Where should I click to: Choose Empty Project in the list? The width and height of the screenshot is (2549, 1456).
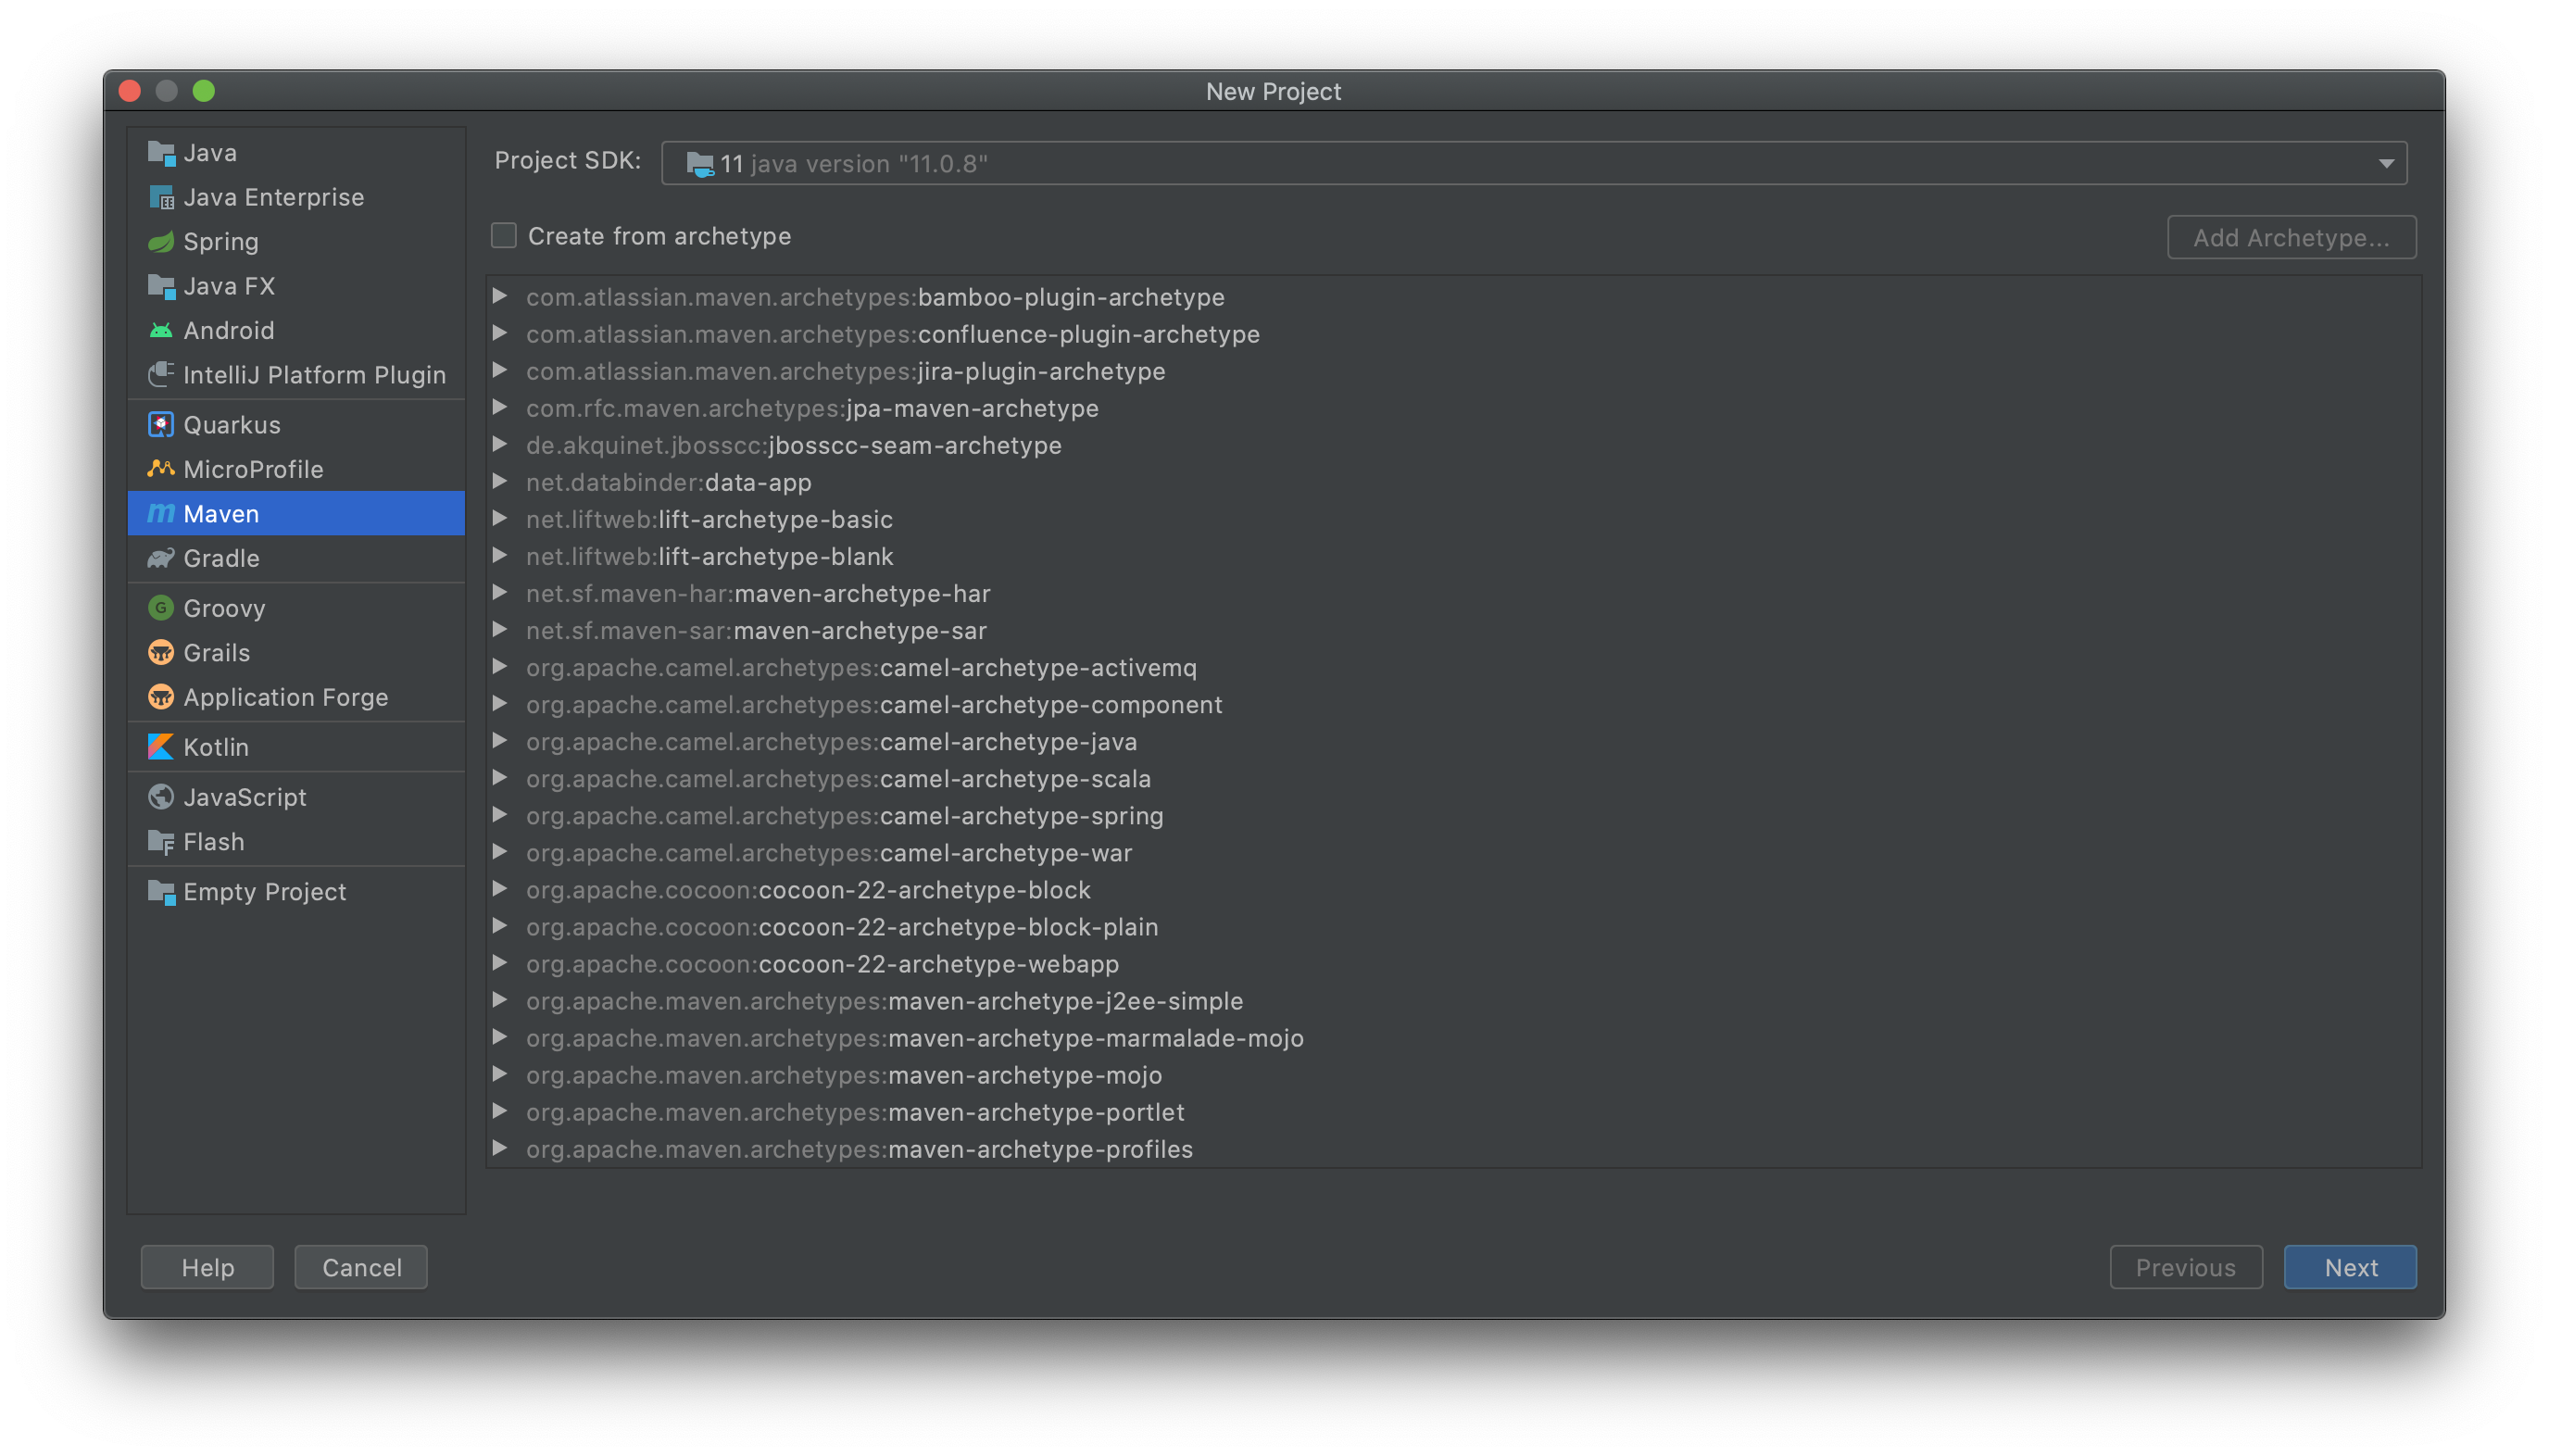pyautogui.click(x=264, y=891)
